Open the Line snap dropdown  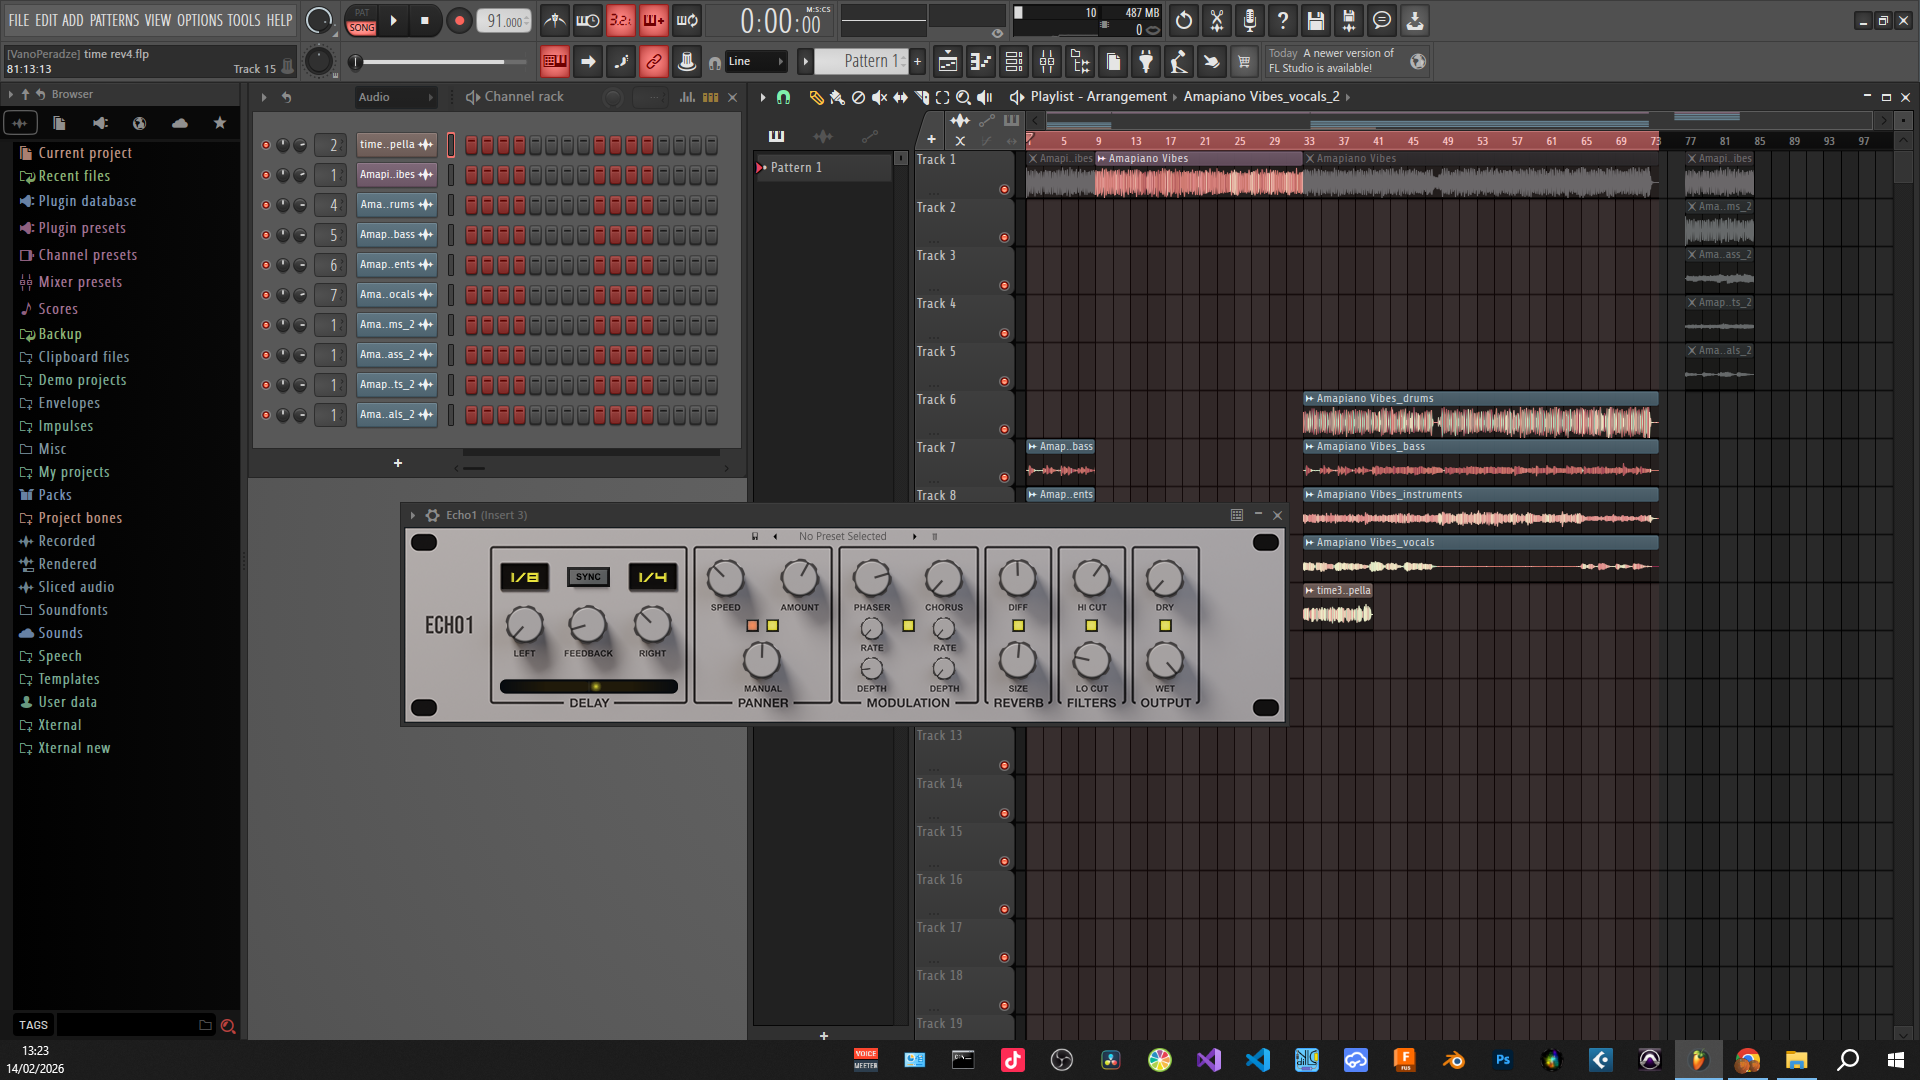click(756, 62)
